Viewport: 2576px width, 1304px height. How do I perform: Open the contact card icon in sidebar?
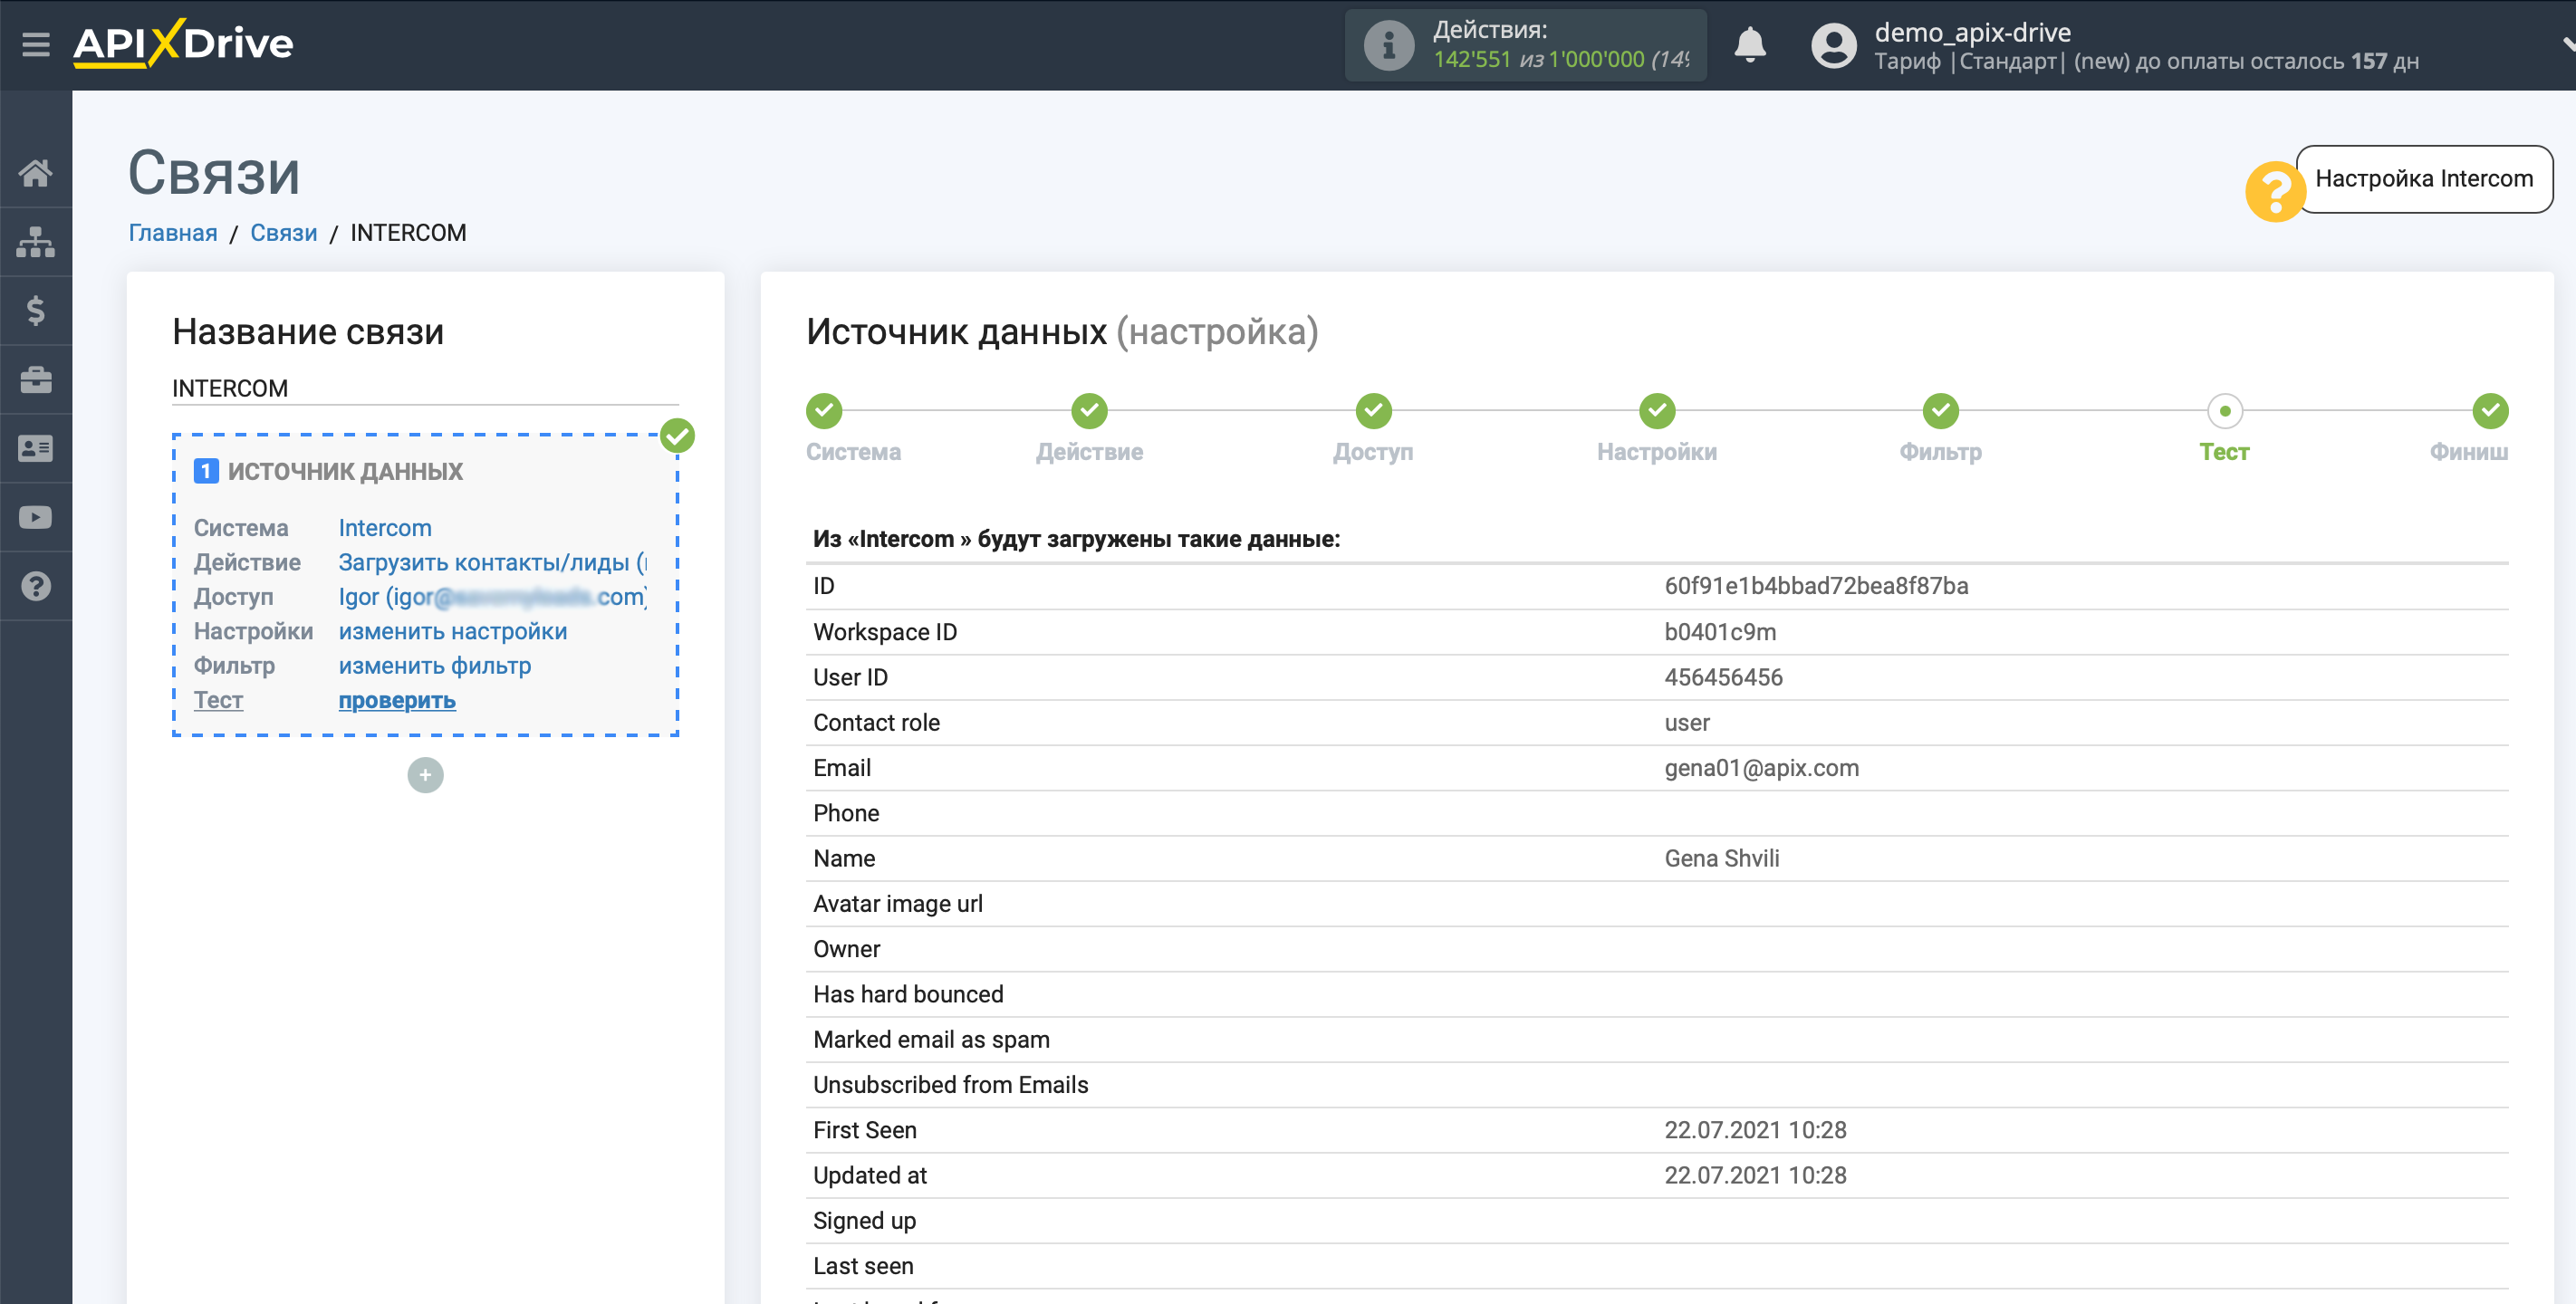pyautogui.click(x=36, y=449)
